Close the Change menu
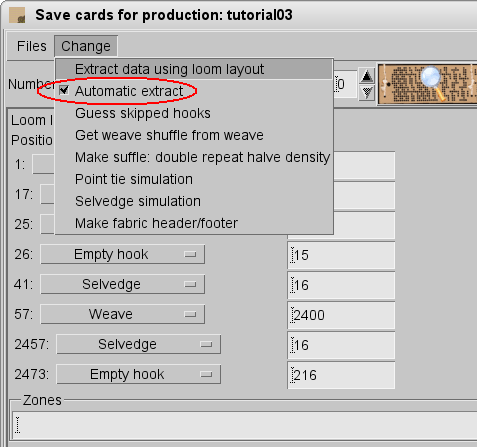This screenshot has height=447, width=477. (86, 46)
